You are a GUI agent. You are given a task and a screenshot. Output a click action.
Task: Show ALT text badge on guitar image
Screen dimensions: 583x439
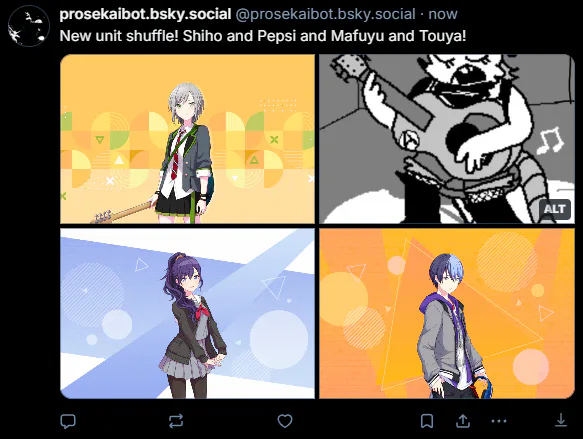click(x=554, y=209)
